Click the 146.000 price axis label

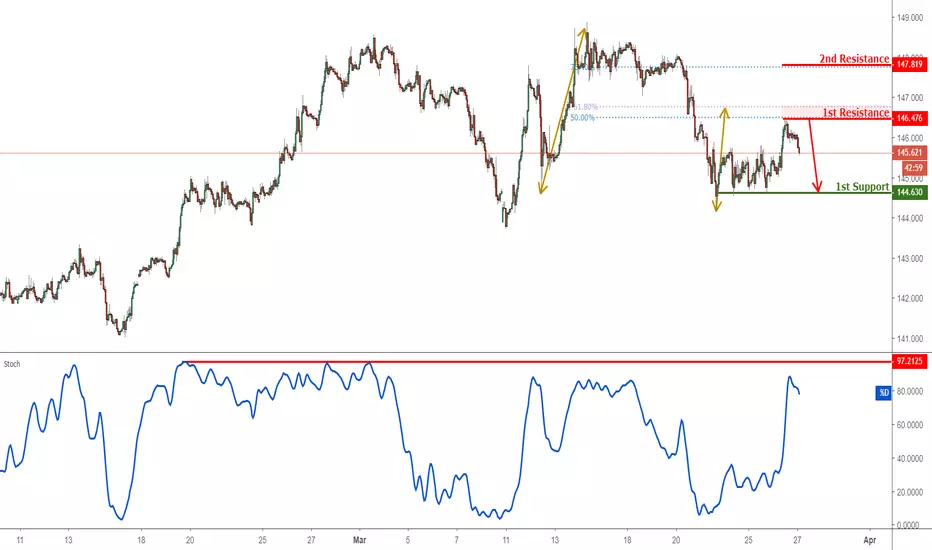tap(911, 137)
